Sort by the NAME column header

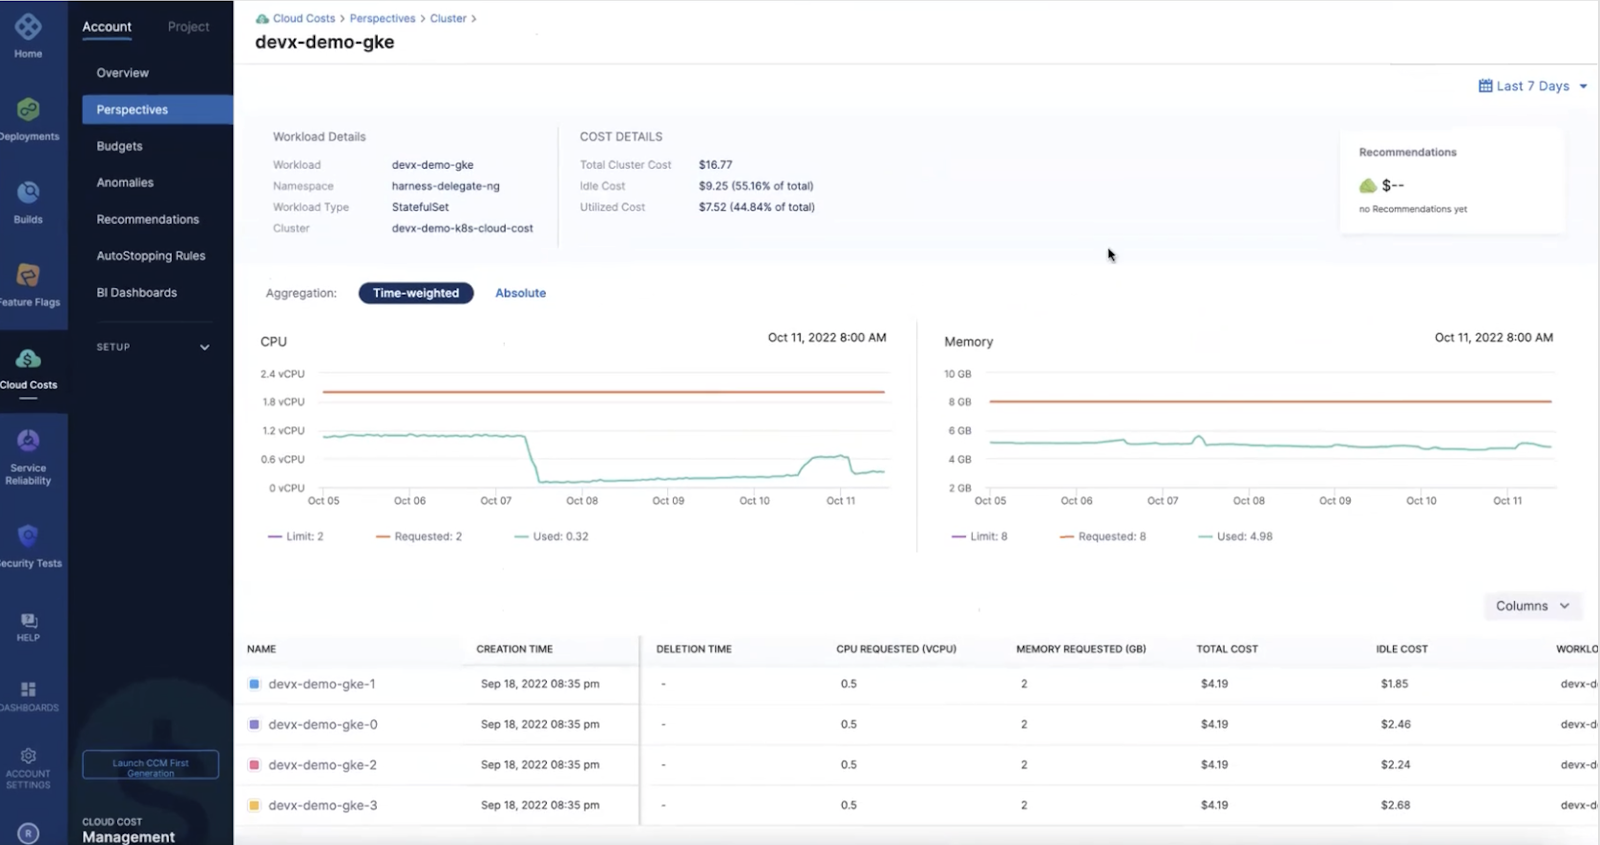pyautogui.click(x=262, y=649)
